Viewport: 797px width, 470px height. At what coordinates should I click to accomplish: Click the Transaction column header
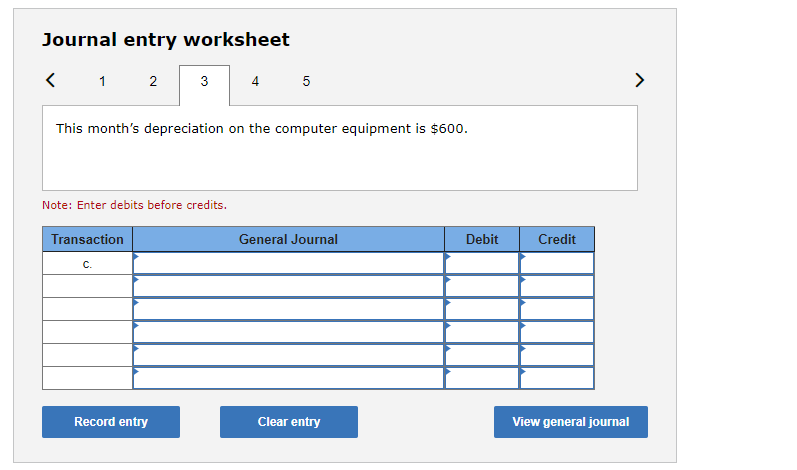[87, 239]
